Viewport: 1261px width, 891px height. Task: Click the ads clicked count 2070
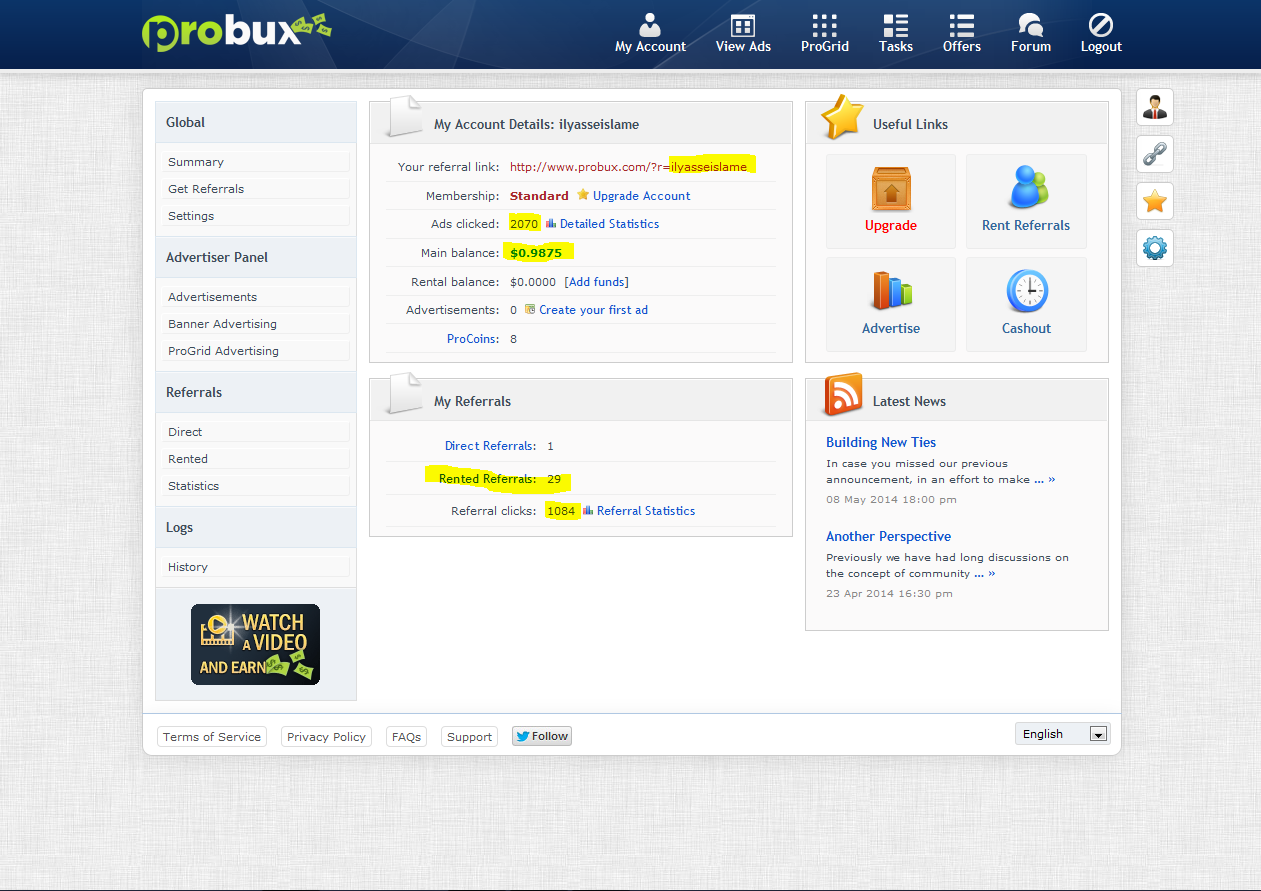pos(524,224)
